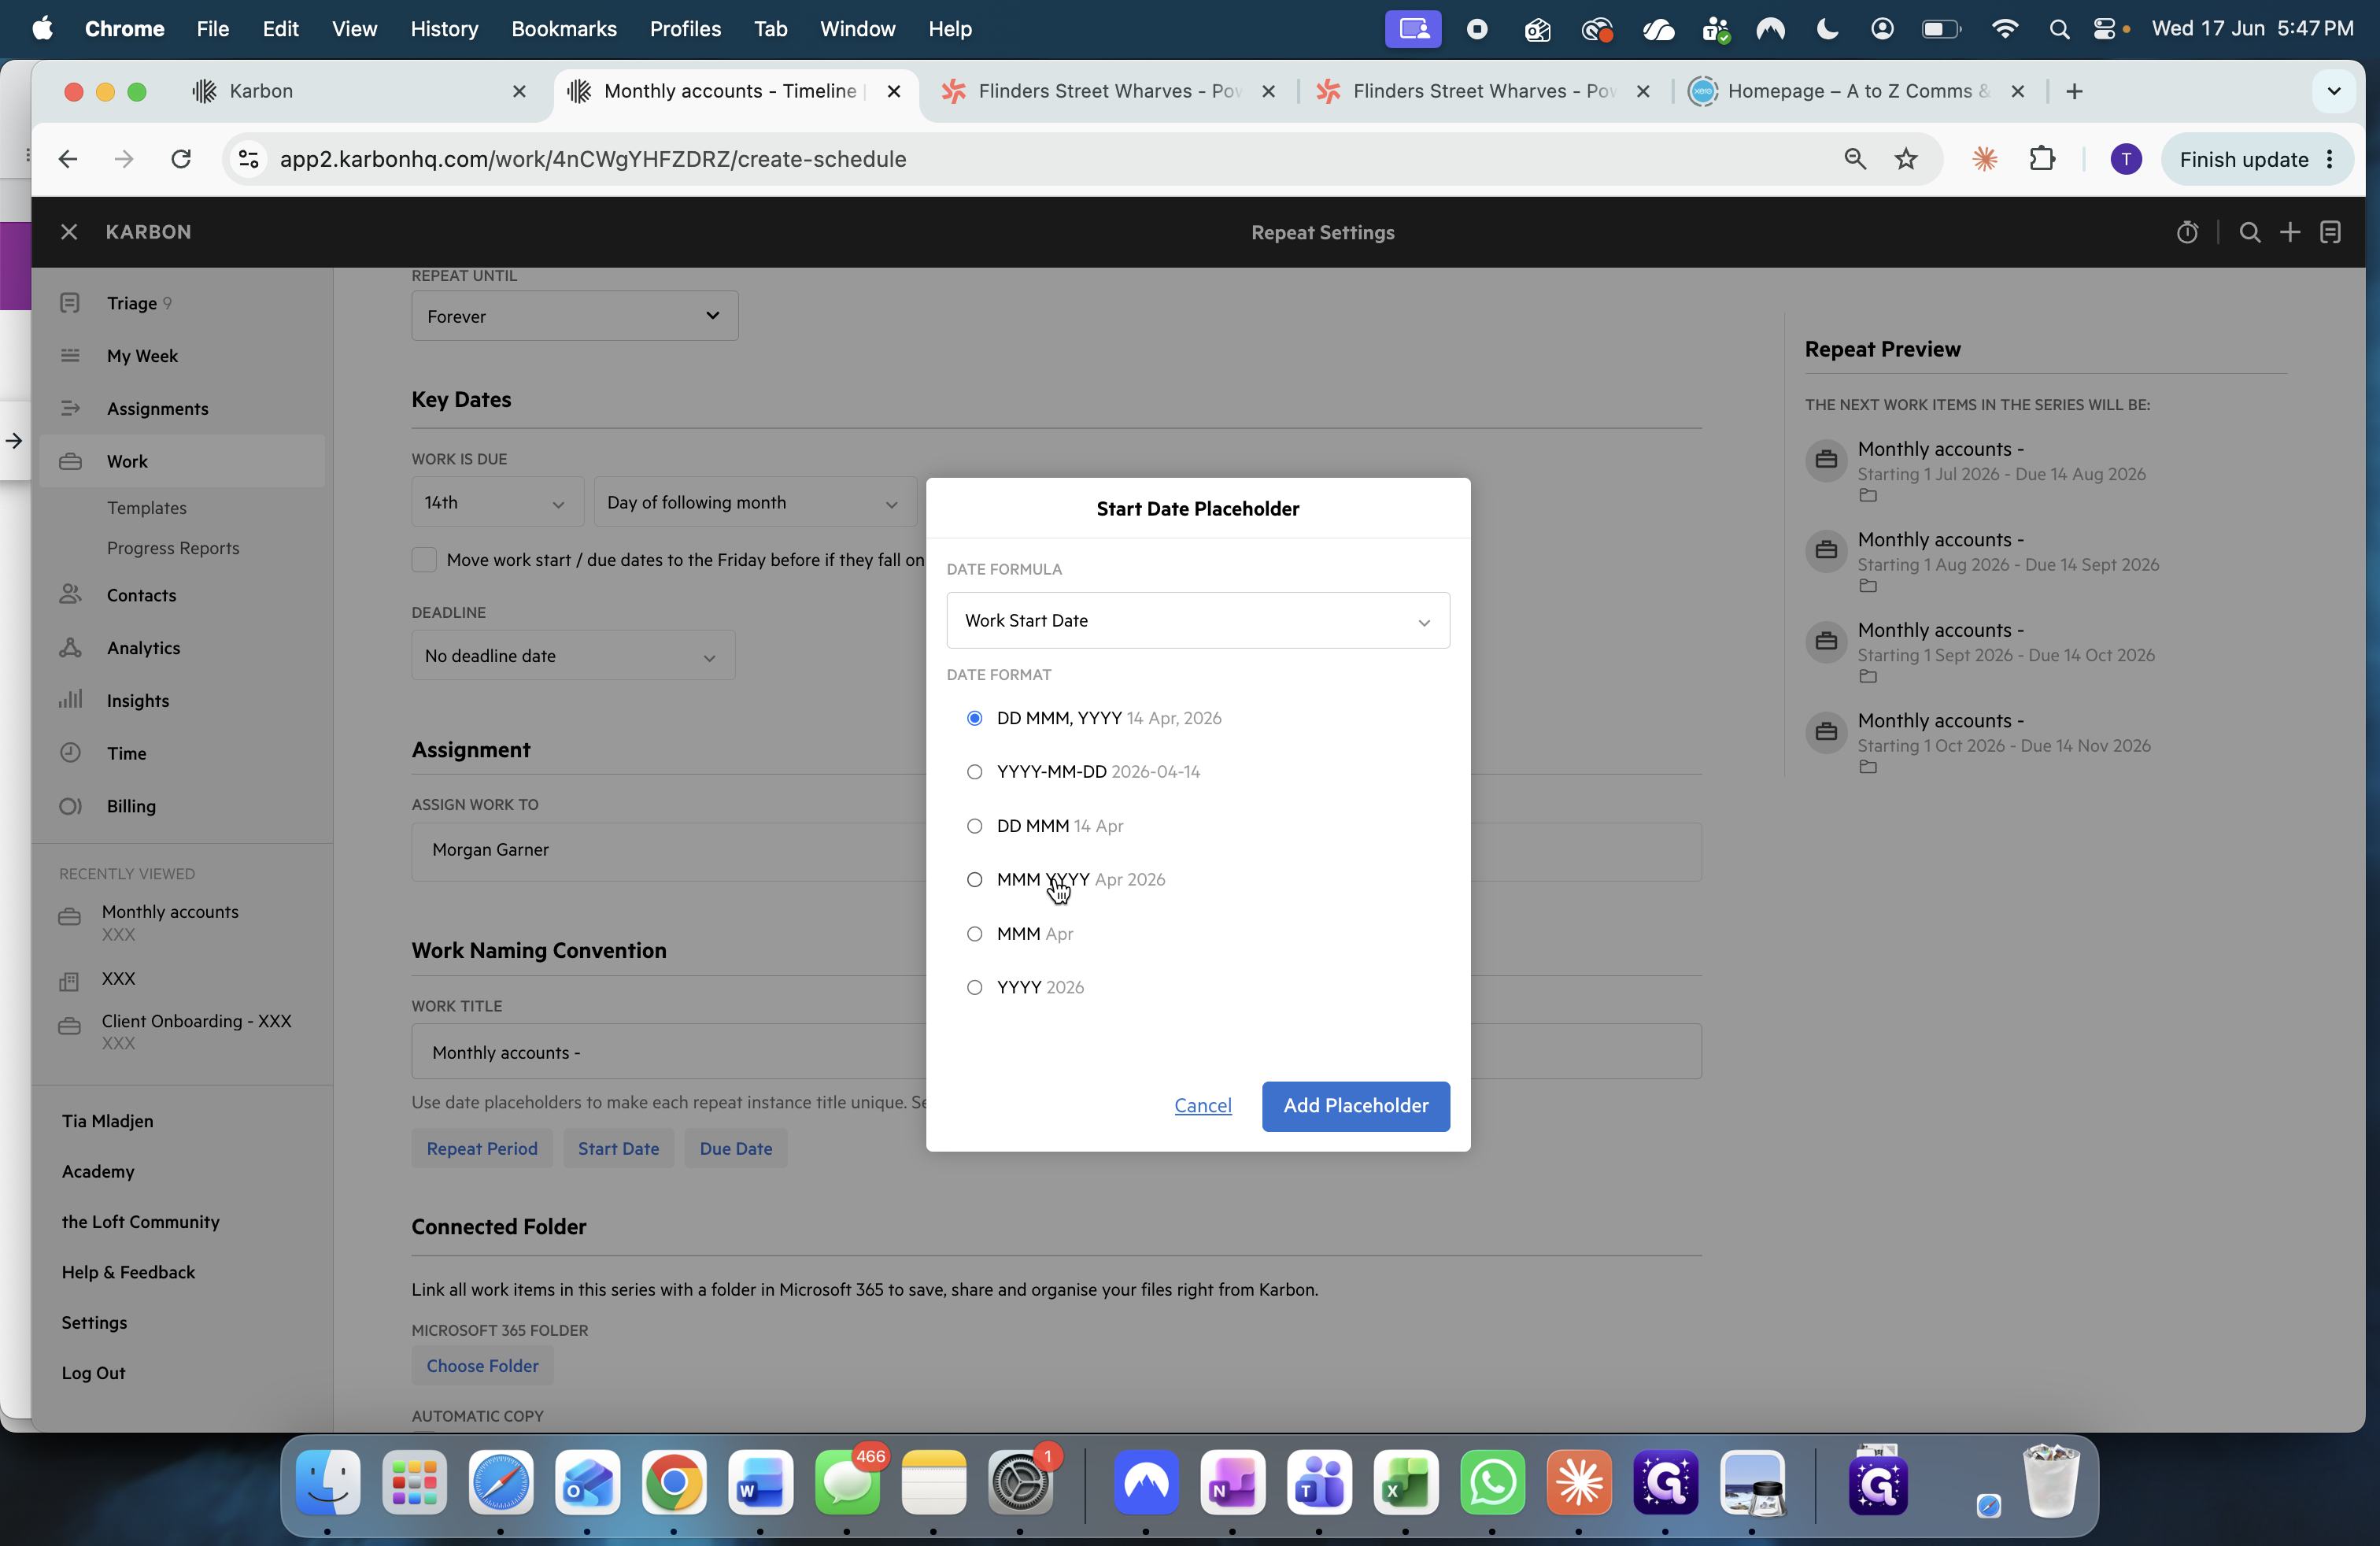Click the Triage sidebar icon
This screenshot has height=1546, width=2380.
(70, 303)
